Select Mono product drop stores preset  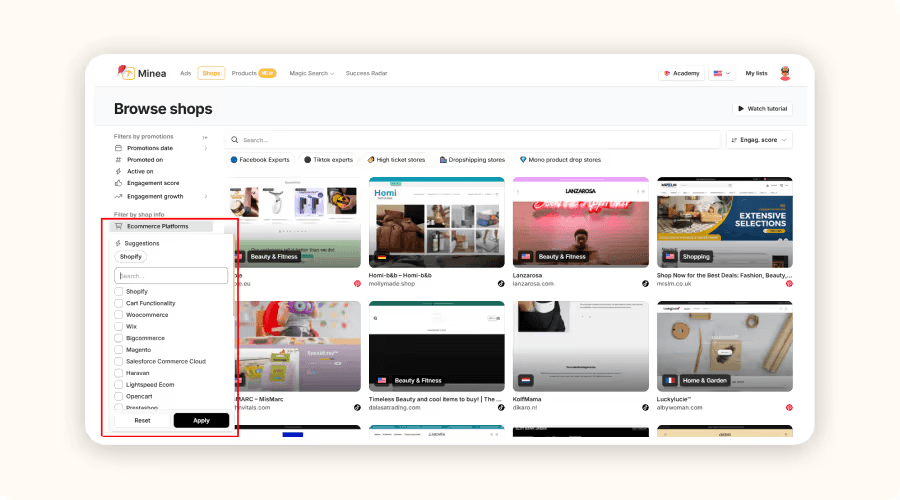coord(560,160)
